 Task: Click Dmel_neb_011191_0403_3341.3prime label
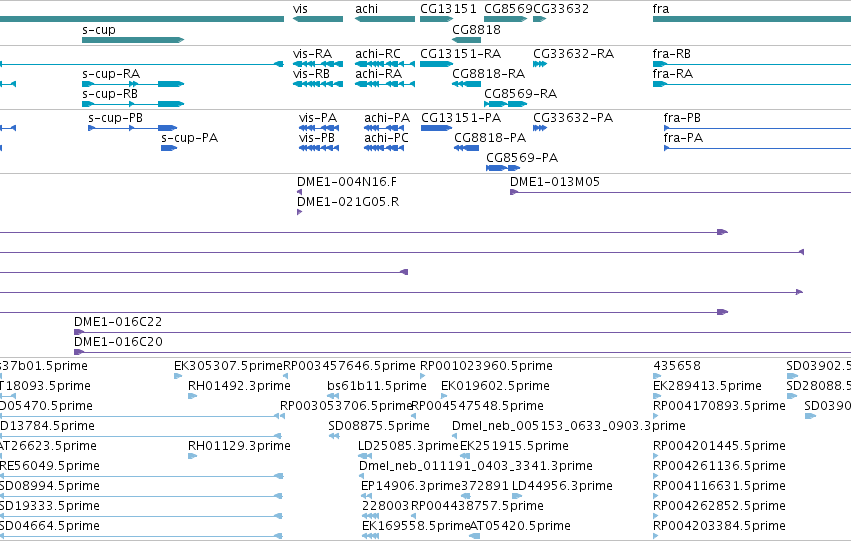(x=476, y=466)
